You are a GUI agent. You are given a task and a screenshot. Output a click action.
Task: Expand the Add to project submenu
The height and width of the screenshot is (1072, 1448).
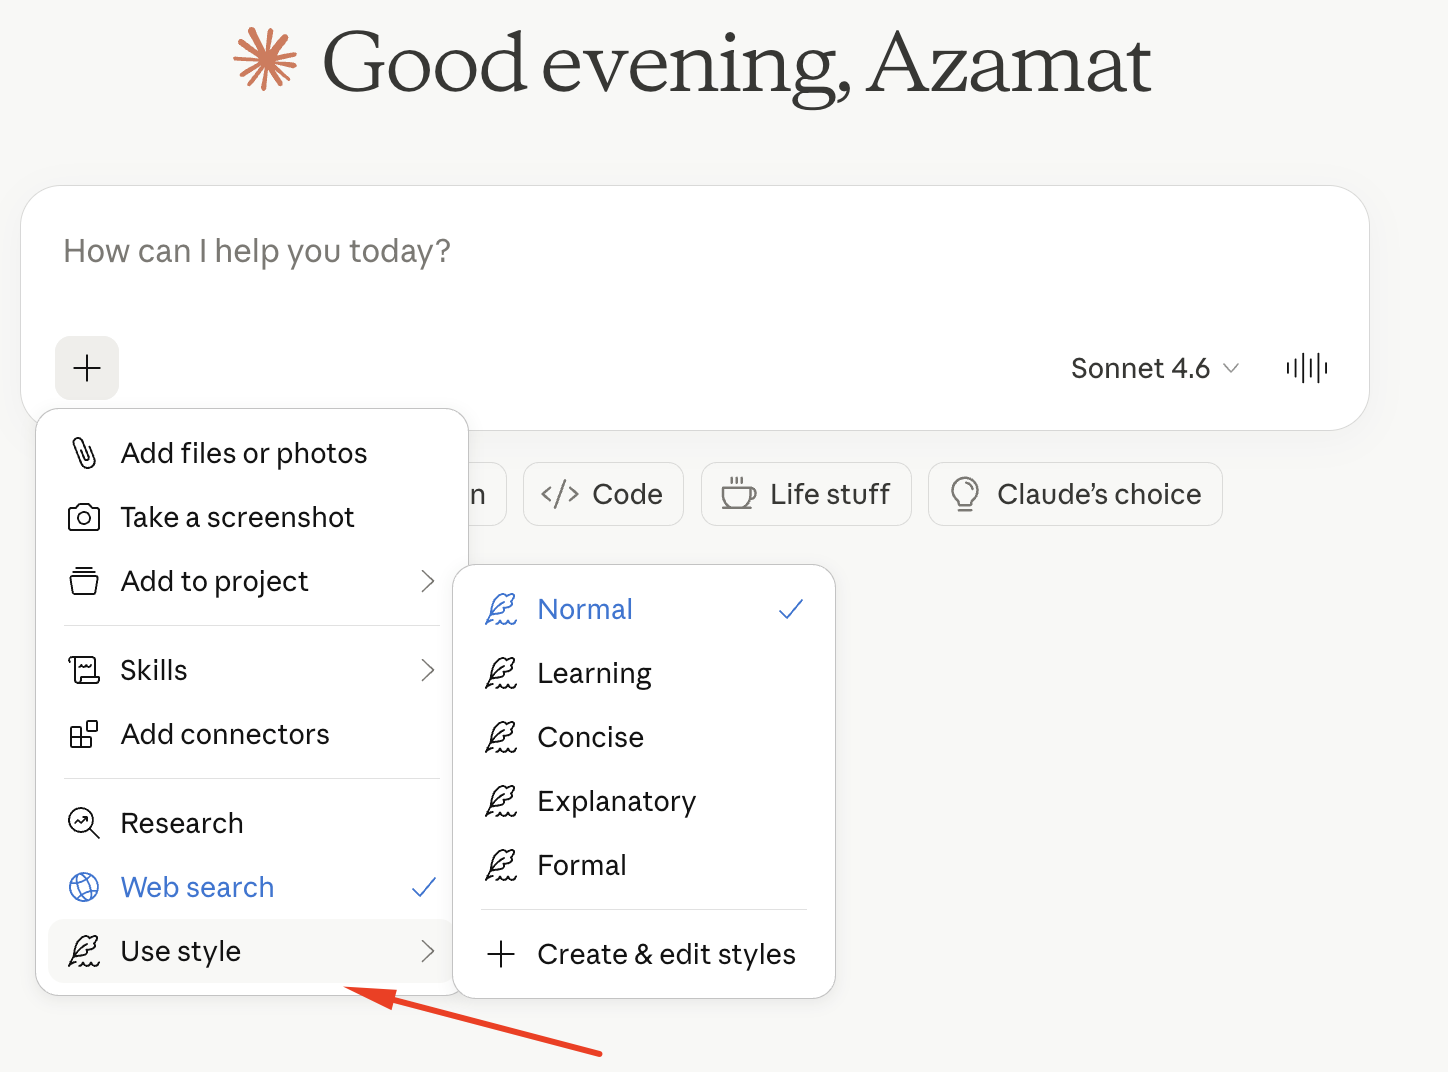pyautogui.click(x=252, y=581)
